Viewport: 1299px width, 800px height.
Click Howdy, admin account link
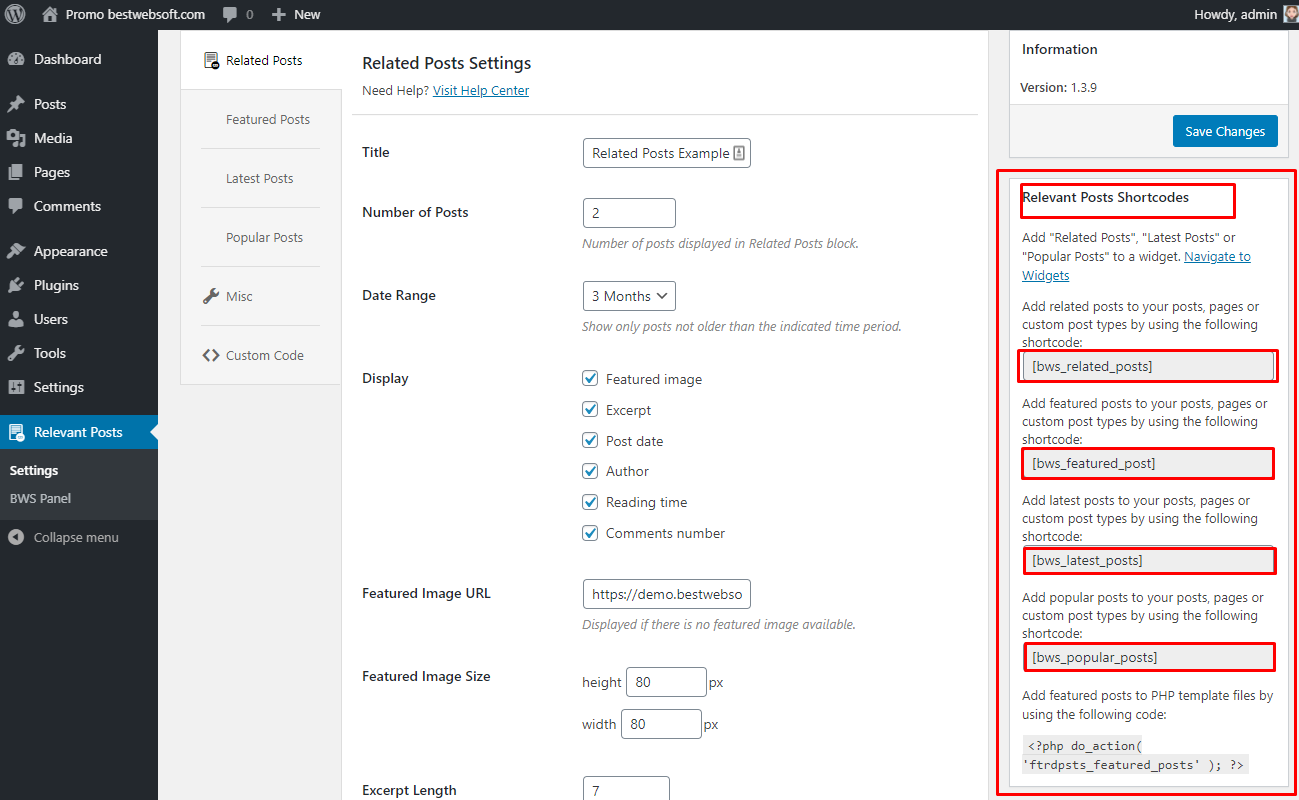1235,14
